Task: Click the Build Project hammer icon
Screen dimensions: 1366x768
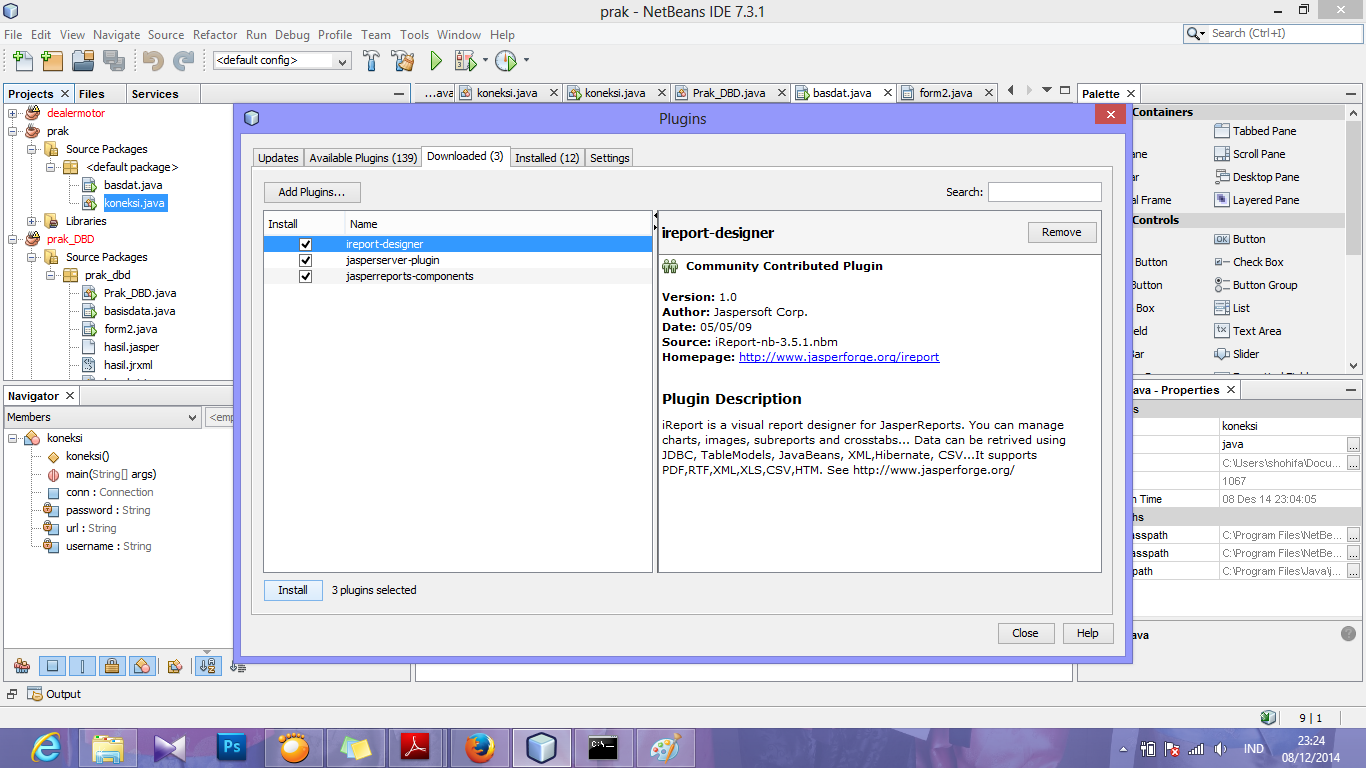Action: point(371,61)
